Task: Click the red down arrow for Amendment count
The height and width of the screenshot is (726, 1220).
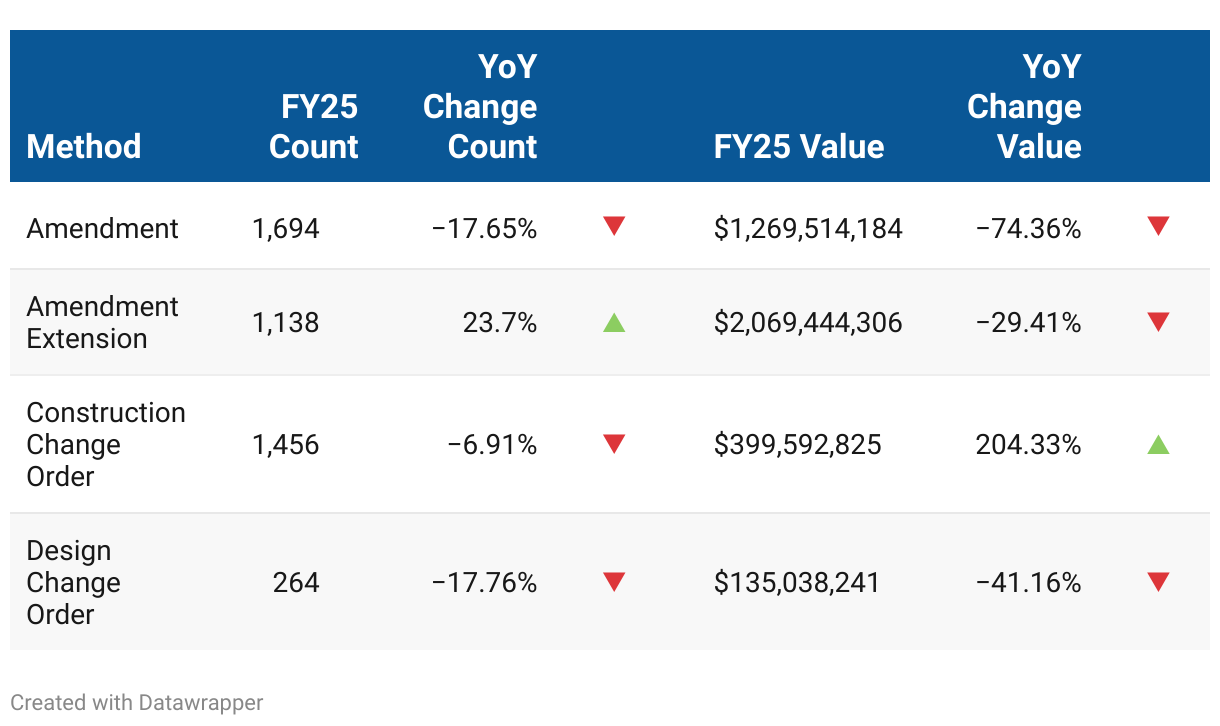Action: coord(614,226)
